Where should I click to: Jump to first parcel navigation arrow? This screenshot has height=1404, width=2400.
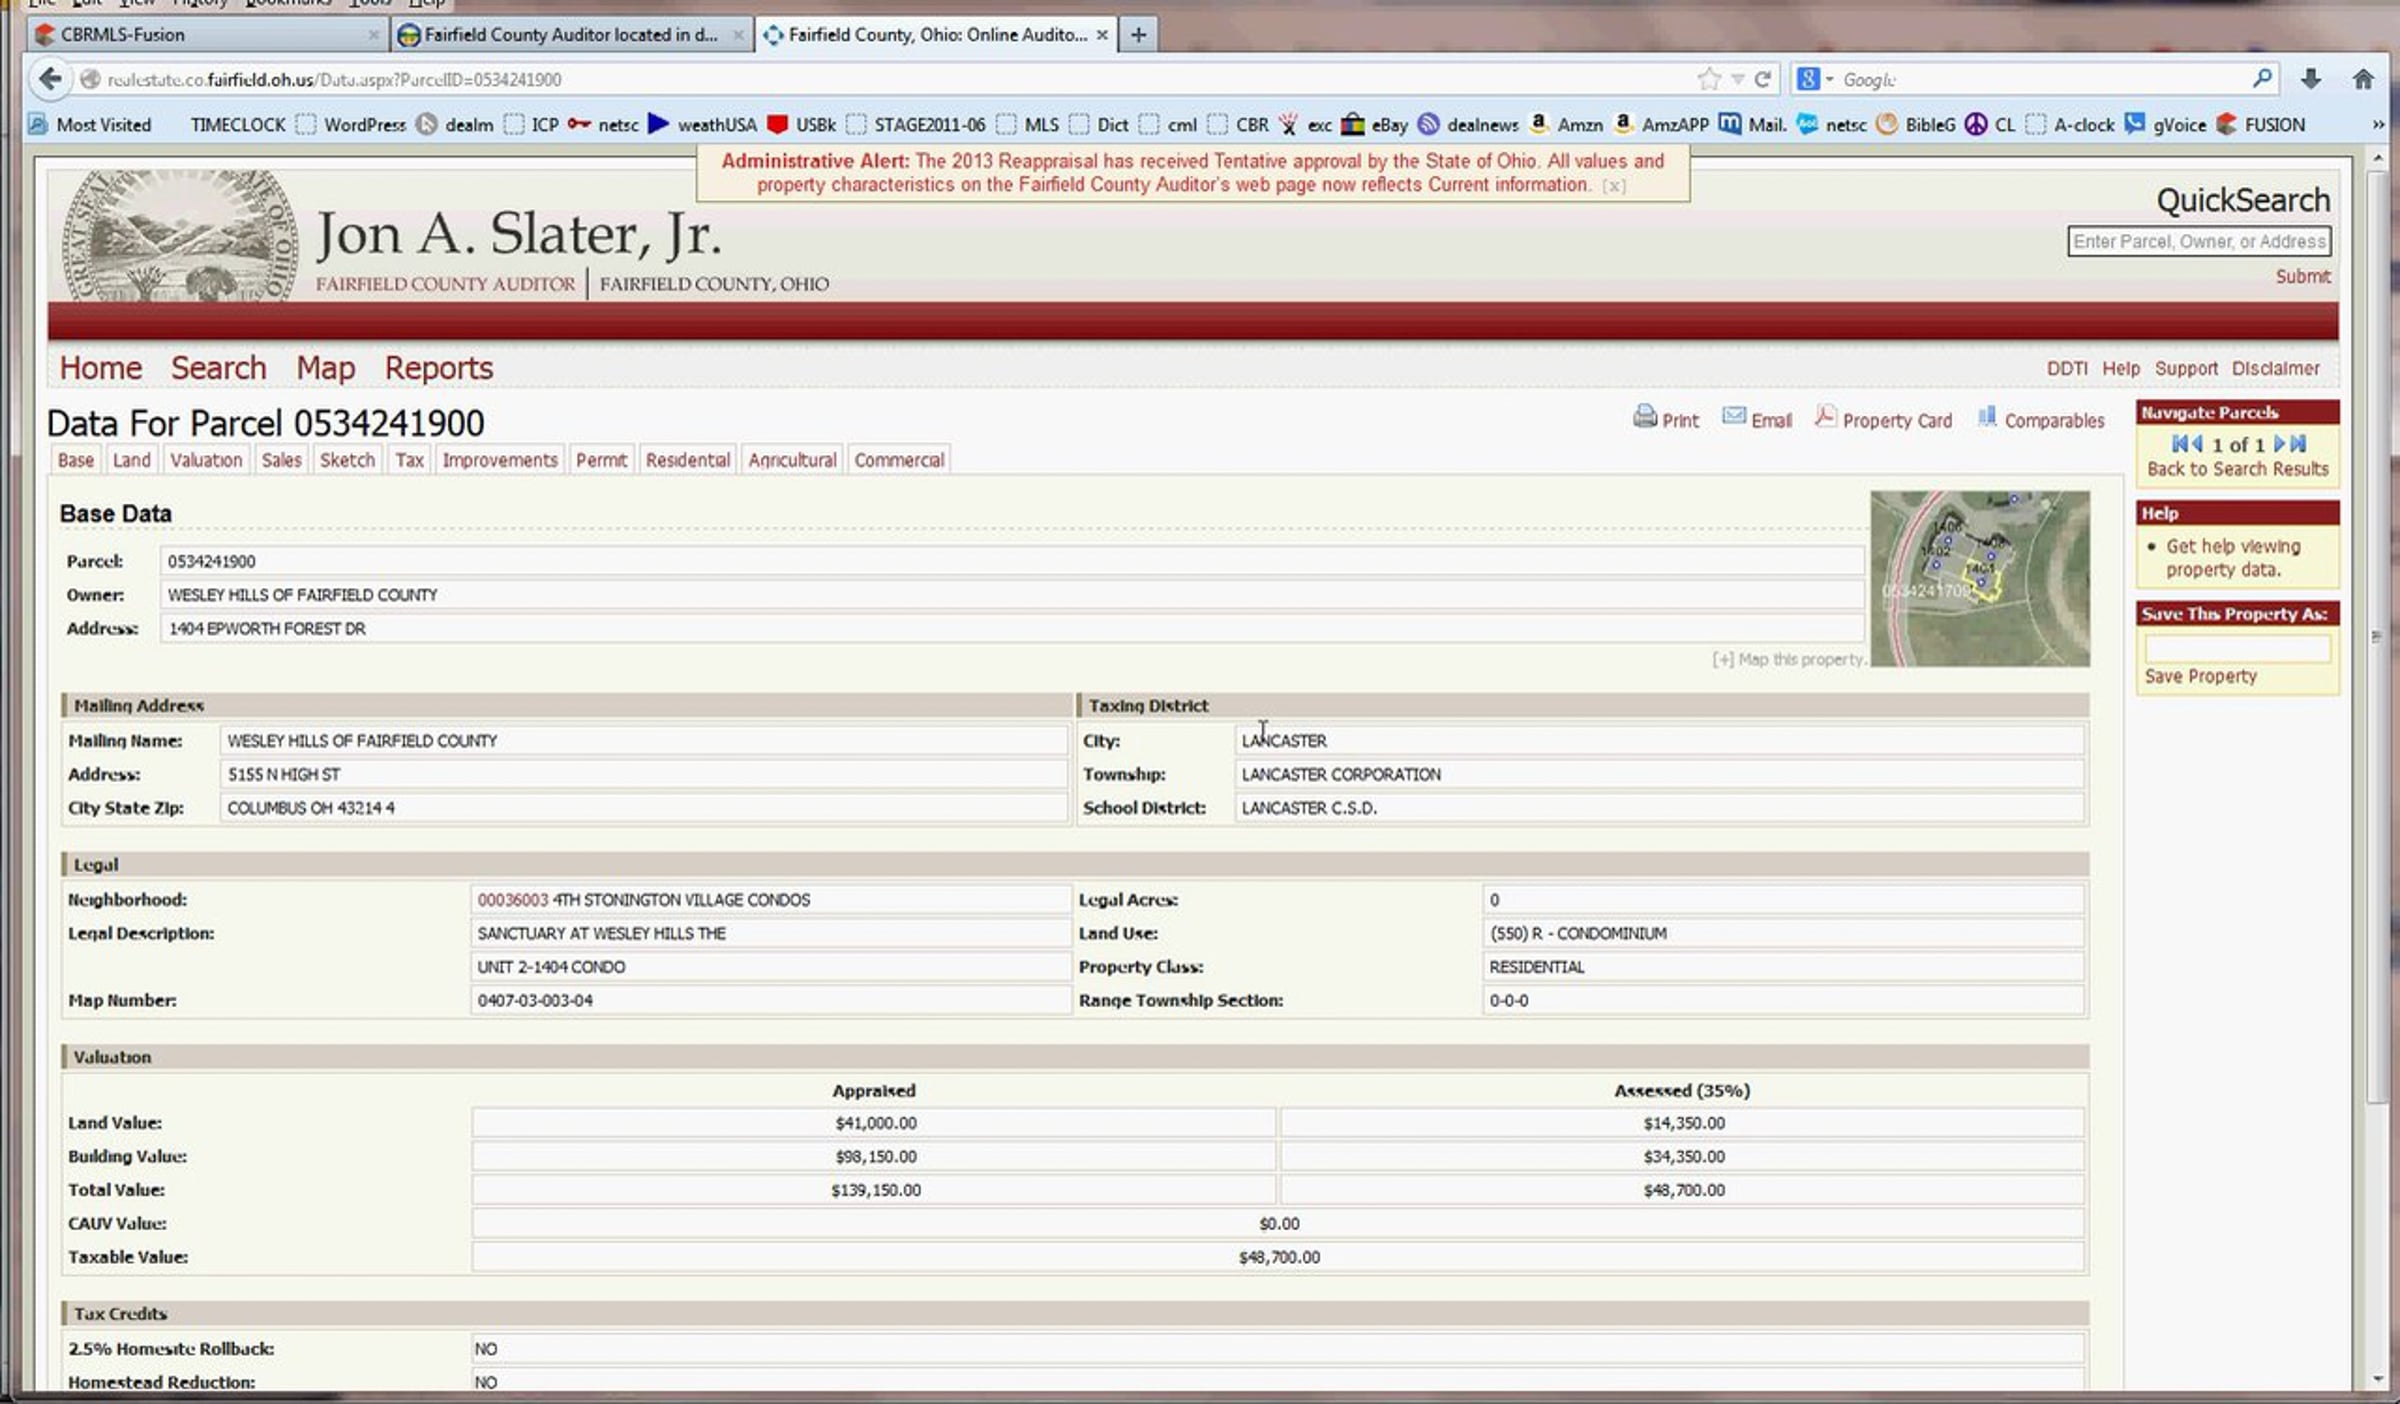coord(2180,444)
